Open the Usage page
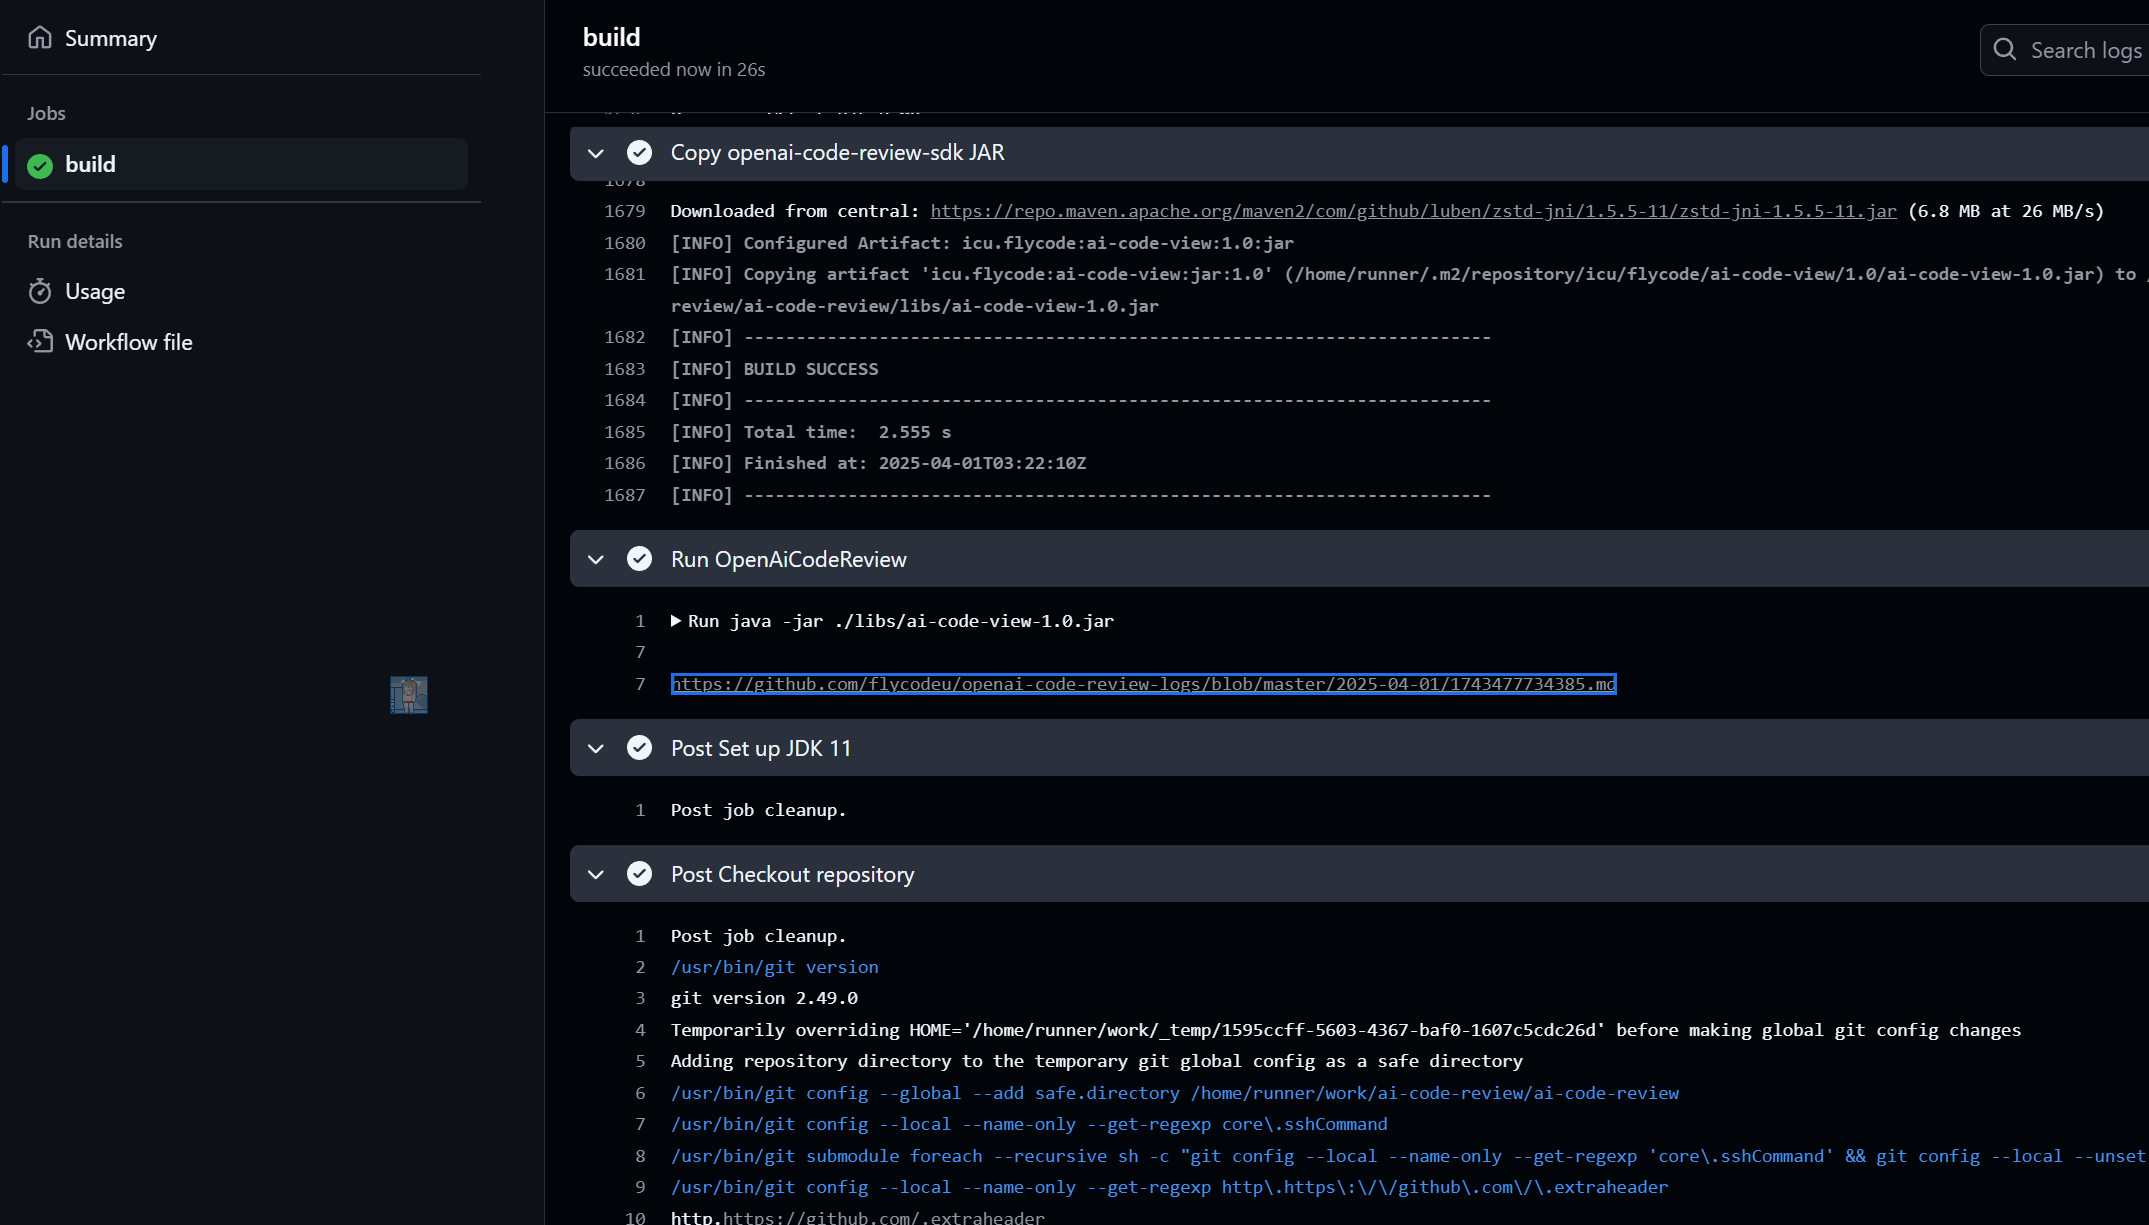Image resolution: width=2149 pixels, height=1225 pixels. (x=95, y=291)
